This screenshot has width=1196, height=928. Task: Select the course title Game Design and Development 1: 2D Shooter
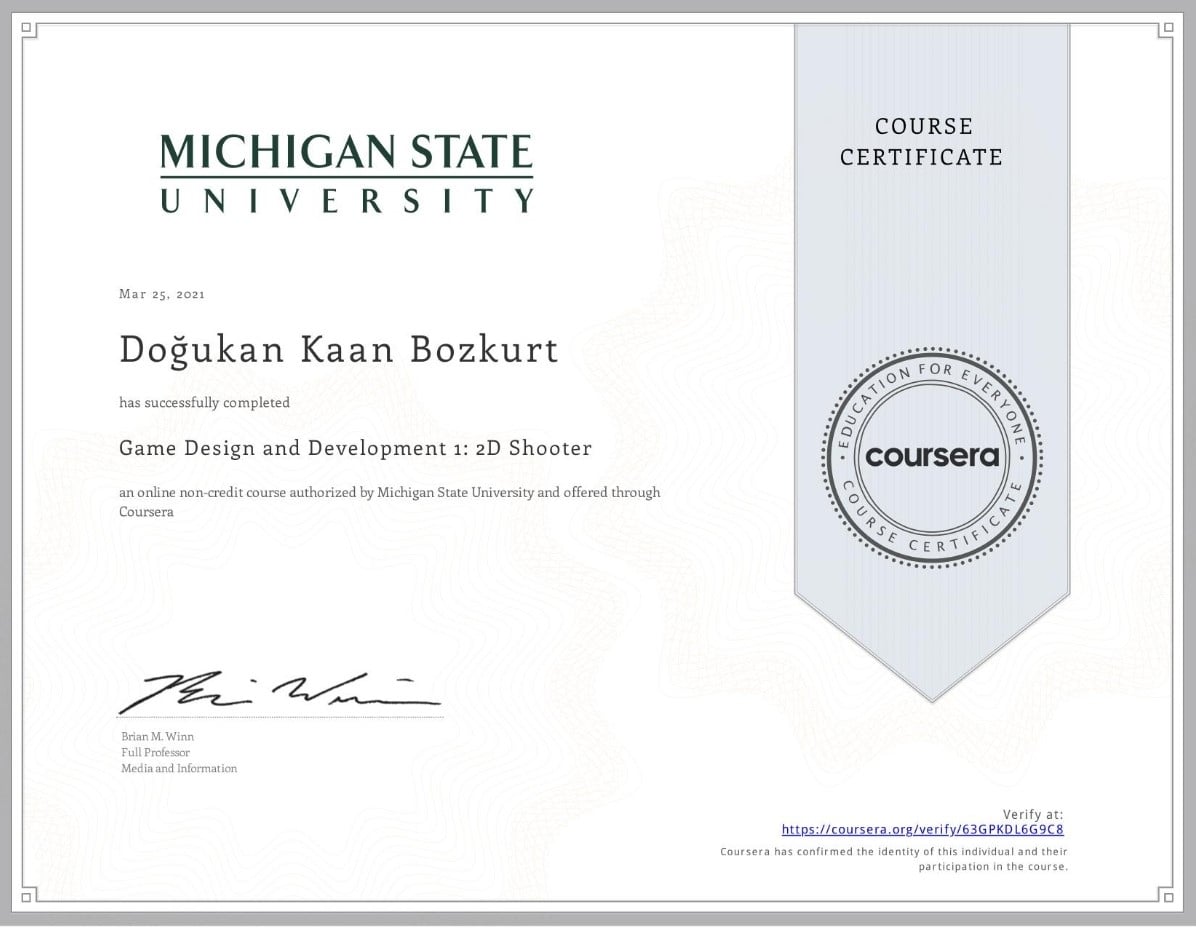coord(355,448)
